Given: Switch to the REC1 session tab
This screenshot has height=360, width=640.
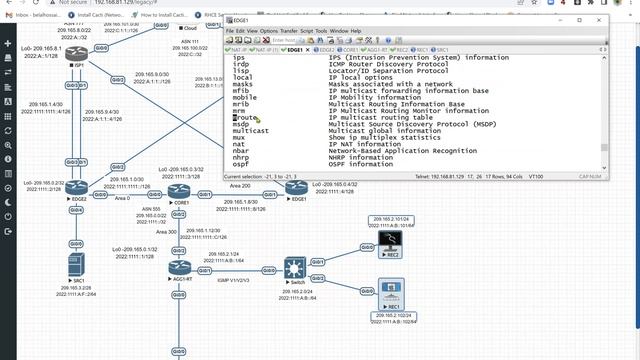Looking at the screenshot, I should point(419,50).
